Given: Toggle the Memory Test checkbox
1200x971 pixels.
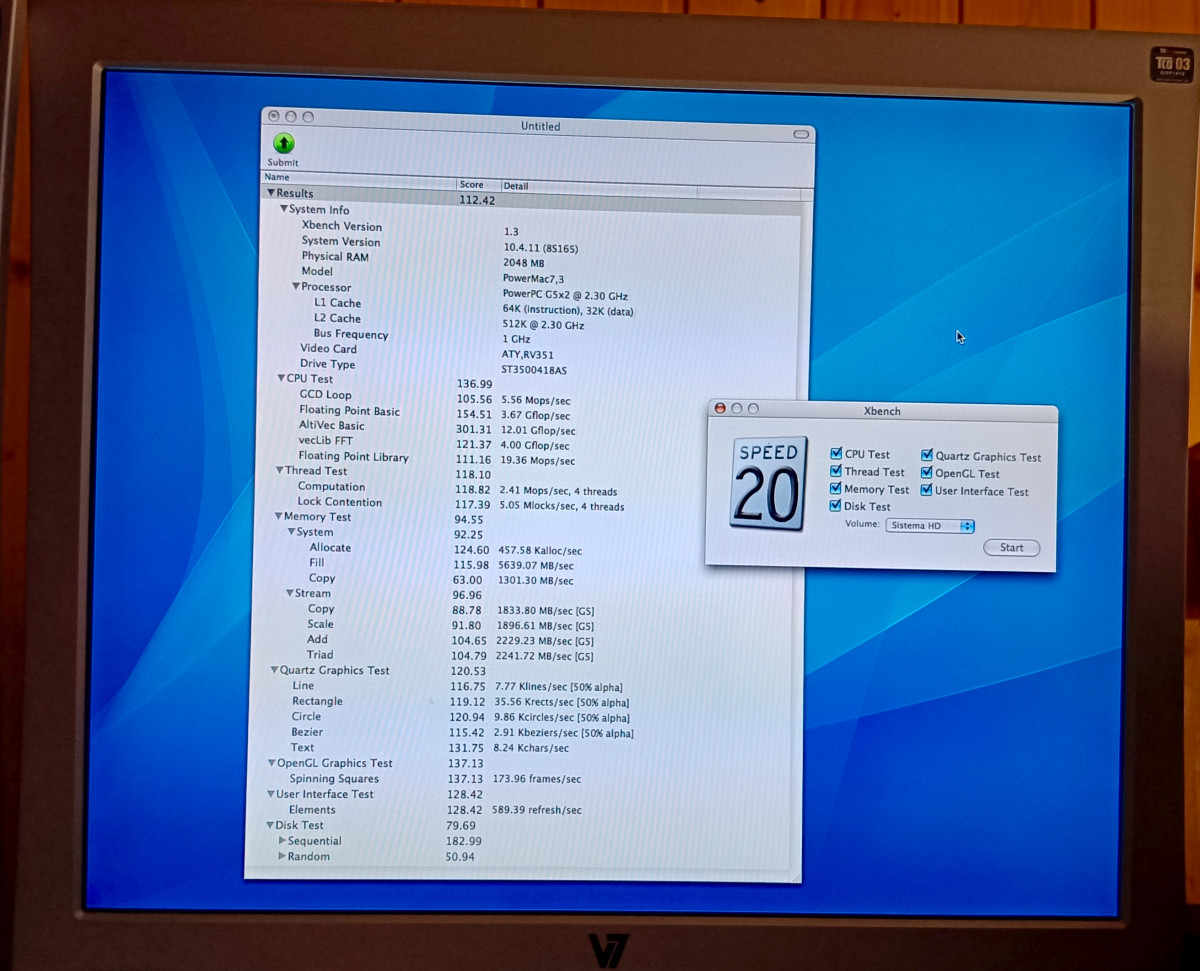Looking at the screenshot, I should point(836,489).
